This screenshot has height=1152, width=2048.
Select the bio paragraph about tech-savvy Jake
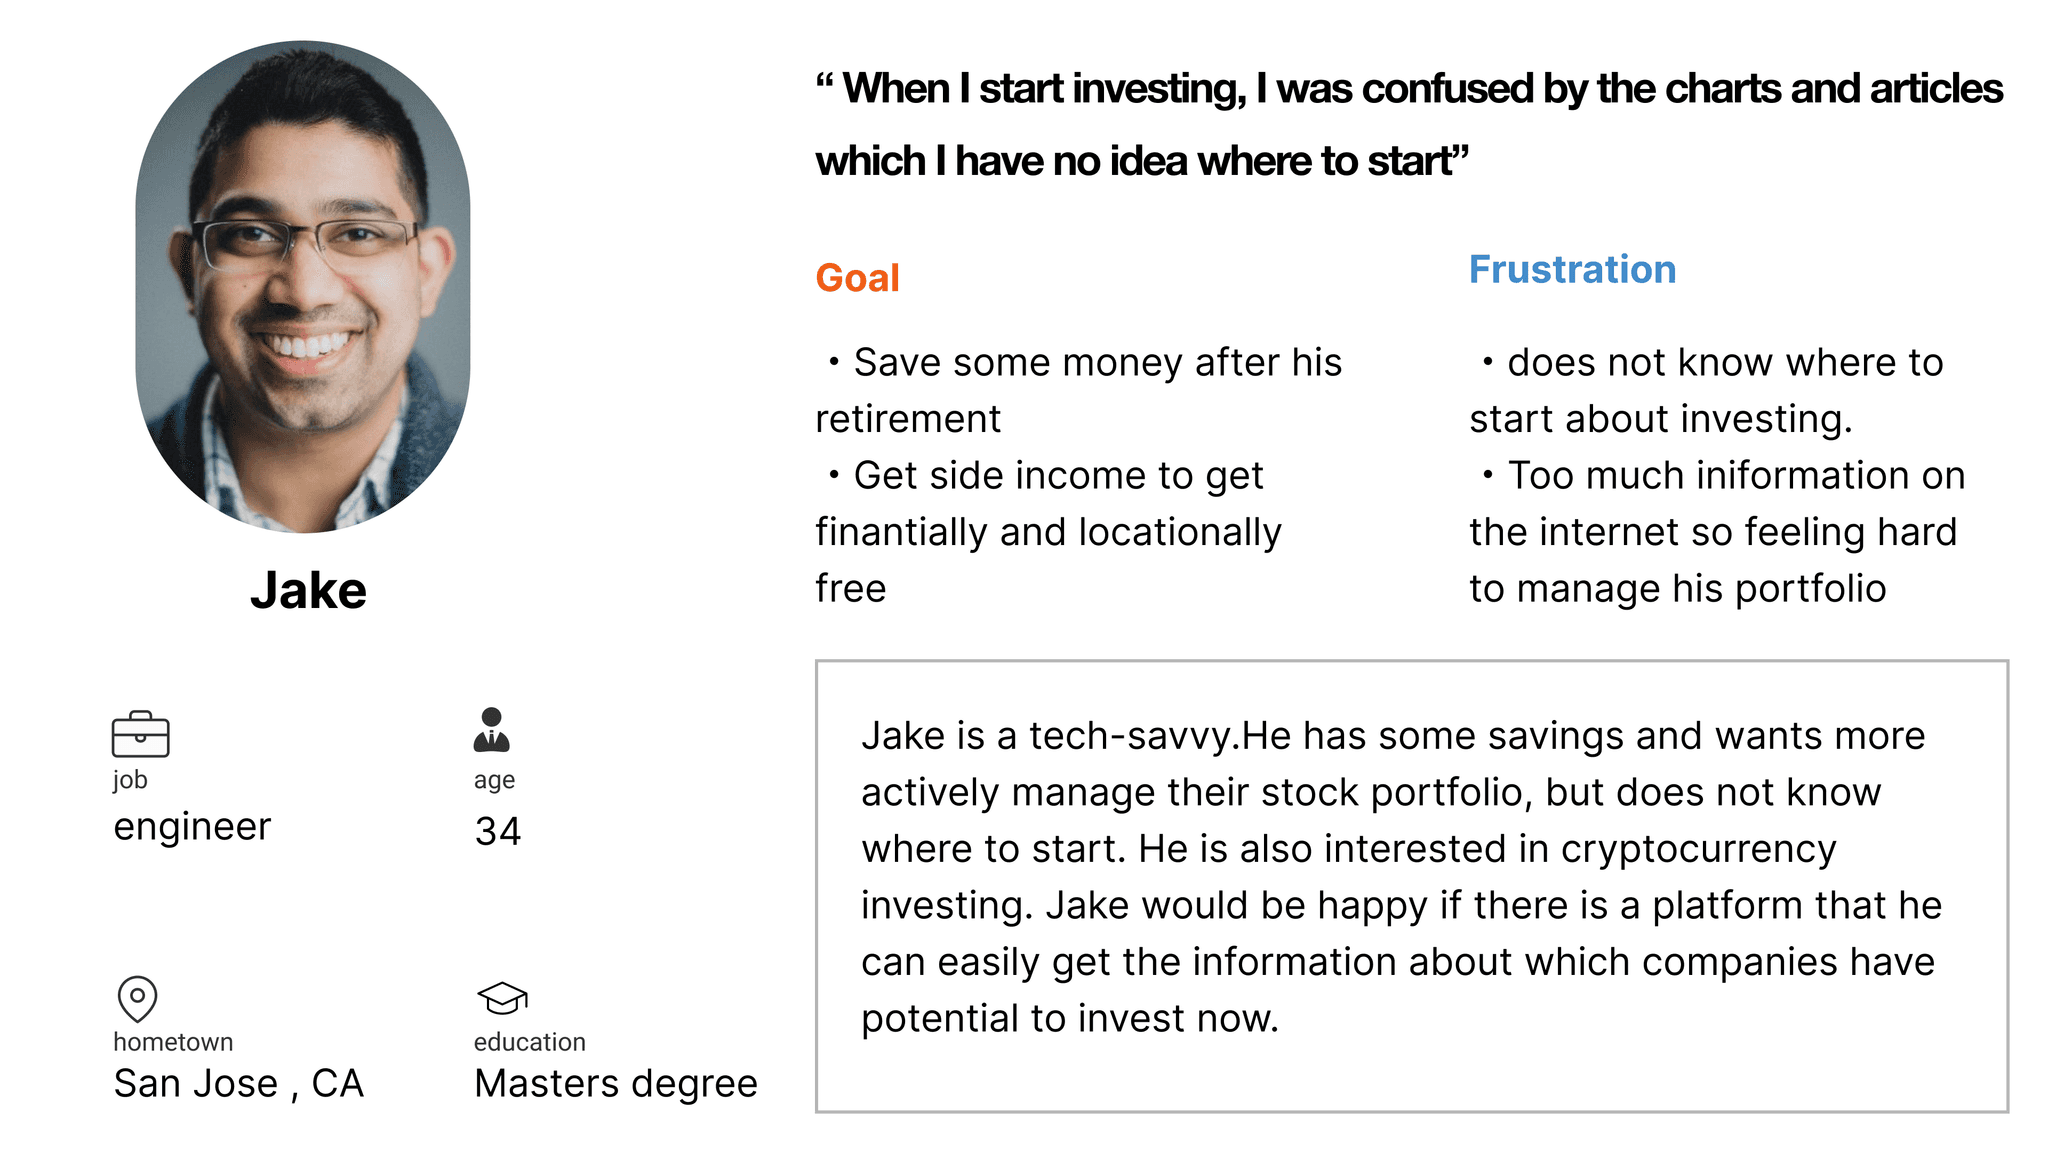pyautogui.click(x=1401, y=877)
